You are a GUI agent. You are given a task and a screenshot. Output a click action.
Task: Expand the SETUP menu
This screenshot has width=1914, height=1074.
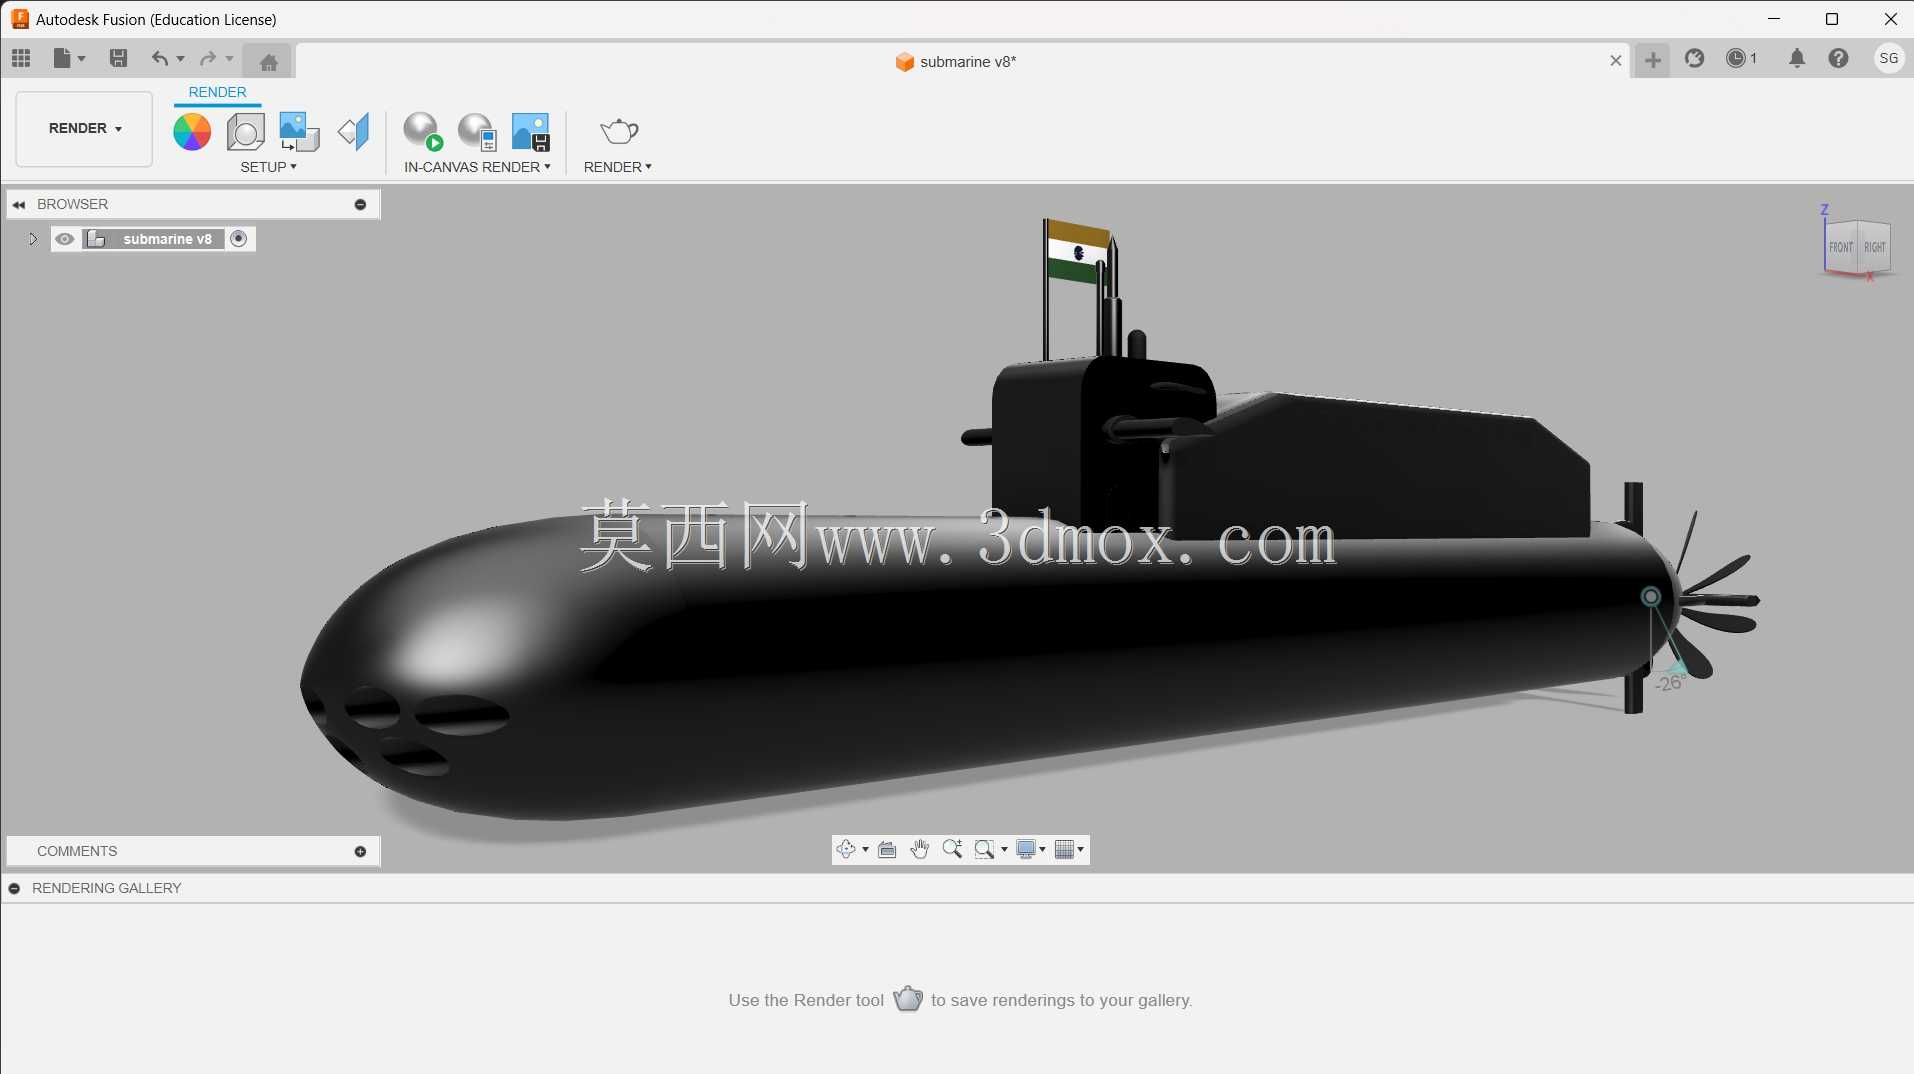268,167
